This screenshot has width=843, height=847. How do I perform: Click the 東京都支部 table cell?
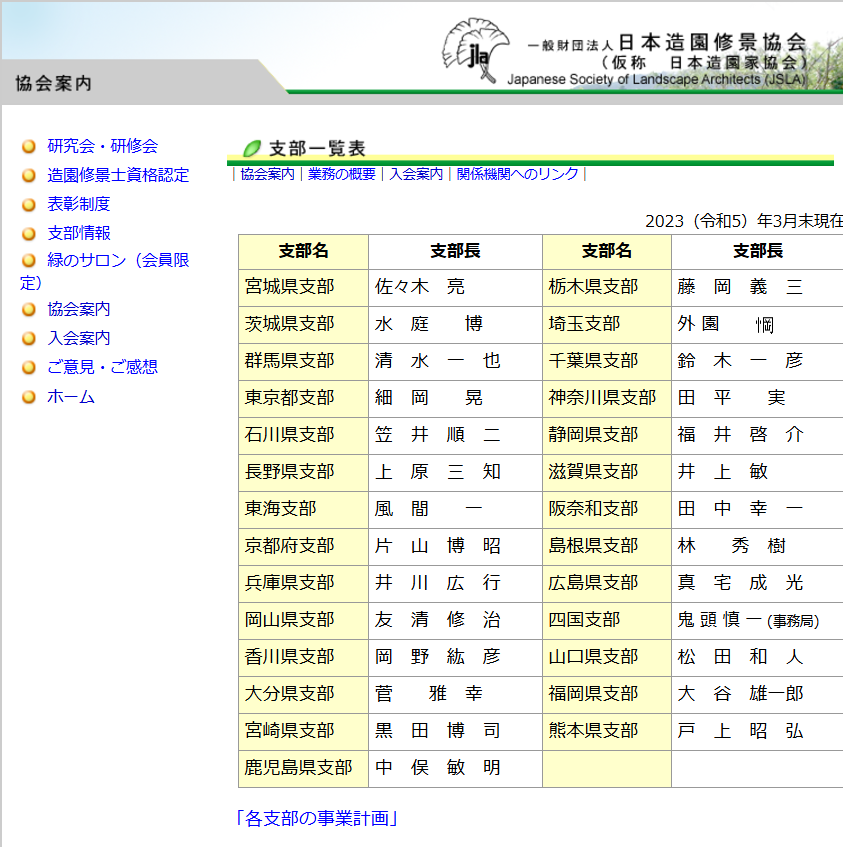pos(290,398)
